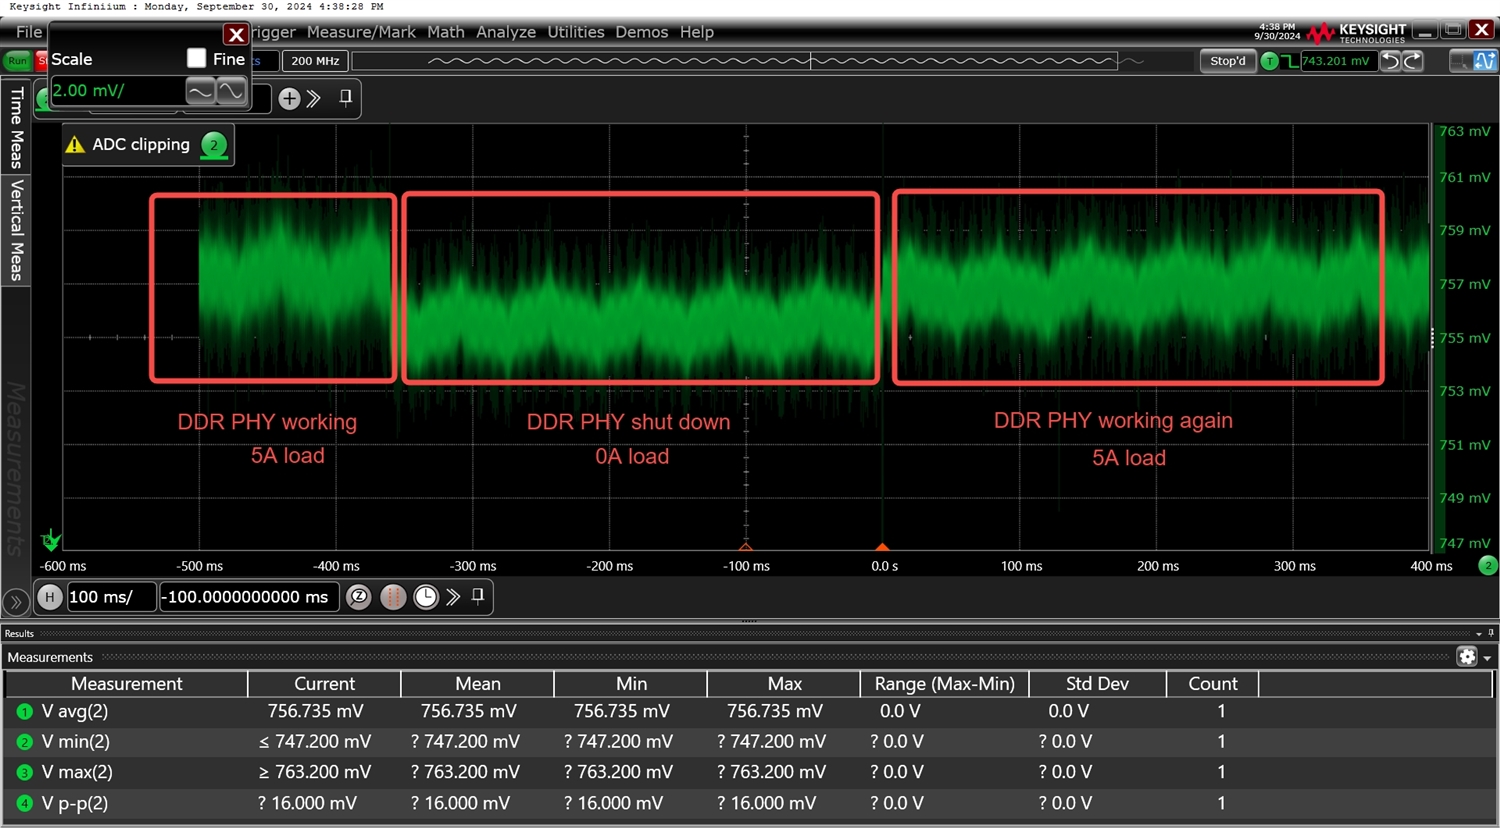Viewport: 1500px width, 828px height.
Task: Click the Keysight Technologies logo
Action: (x=1356, y=33)
